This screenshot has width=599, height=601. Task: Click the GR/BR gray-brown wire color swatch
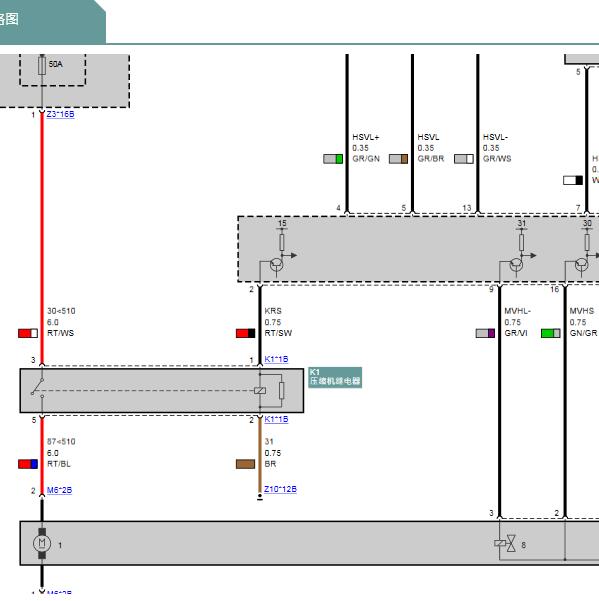(x=399, y=159)
